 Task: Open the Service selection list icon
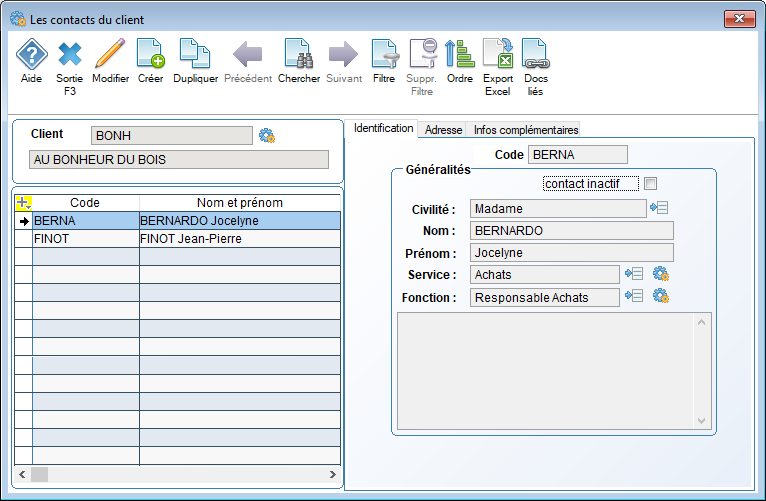634,273
